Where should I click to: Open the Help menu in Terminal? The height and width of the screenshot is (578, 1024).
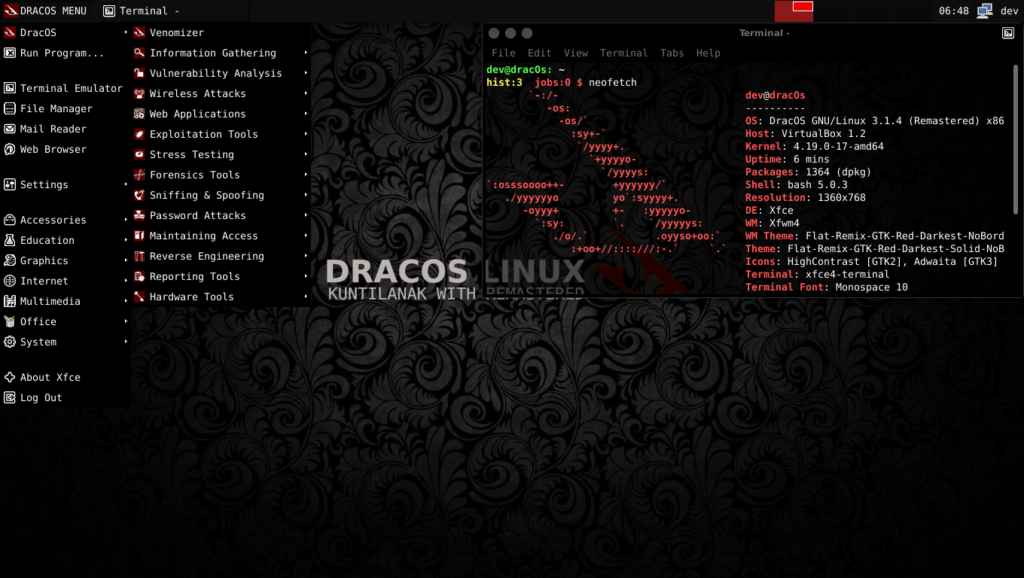(x=708, y=53)
